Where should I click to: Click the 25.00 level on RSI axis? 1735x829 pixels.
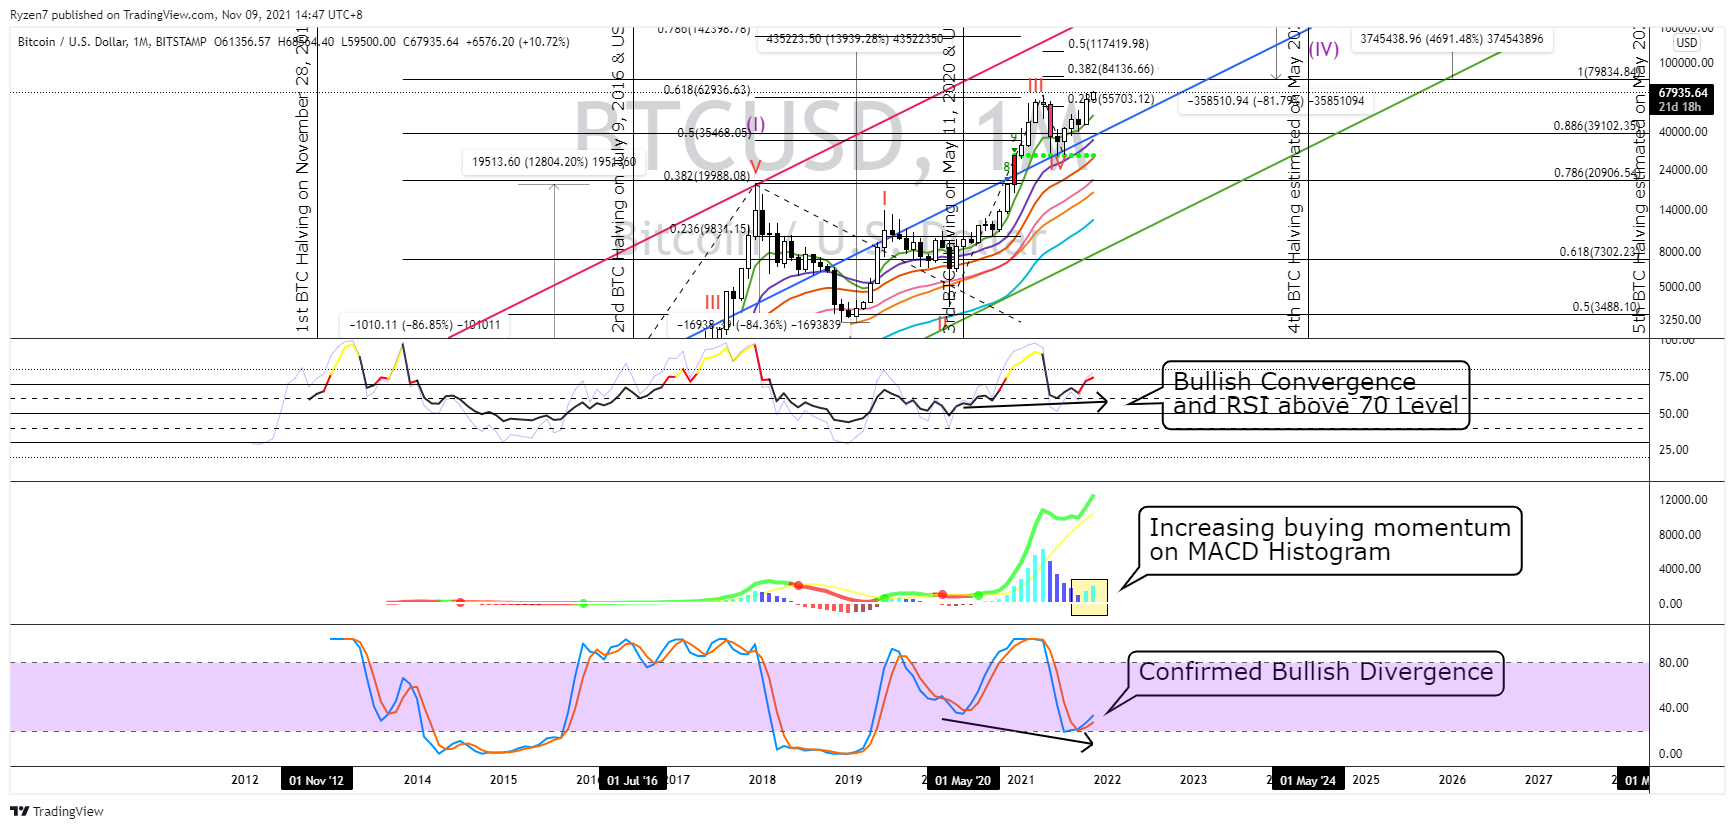coord(1674,450)
